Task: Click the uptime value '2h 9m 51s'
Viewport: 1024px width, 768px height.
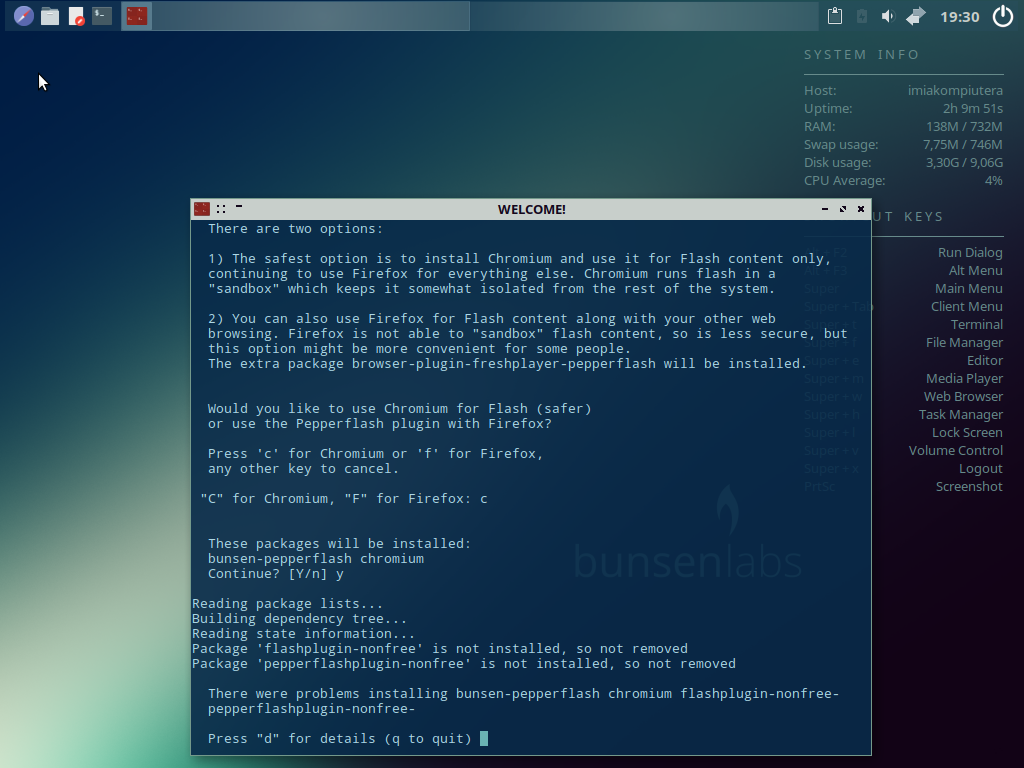Action: pyautogui.click(x=972, y=108)
